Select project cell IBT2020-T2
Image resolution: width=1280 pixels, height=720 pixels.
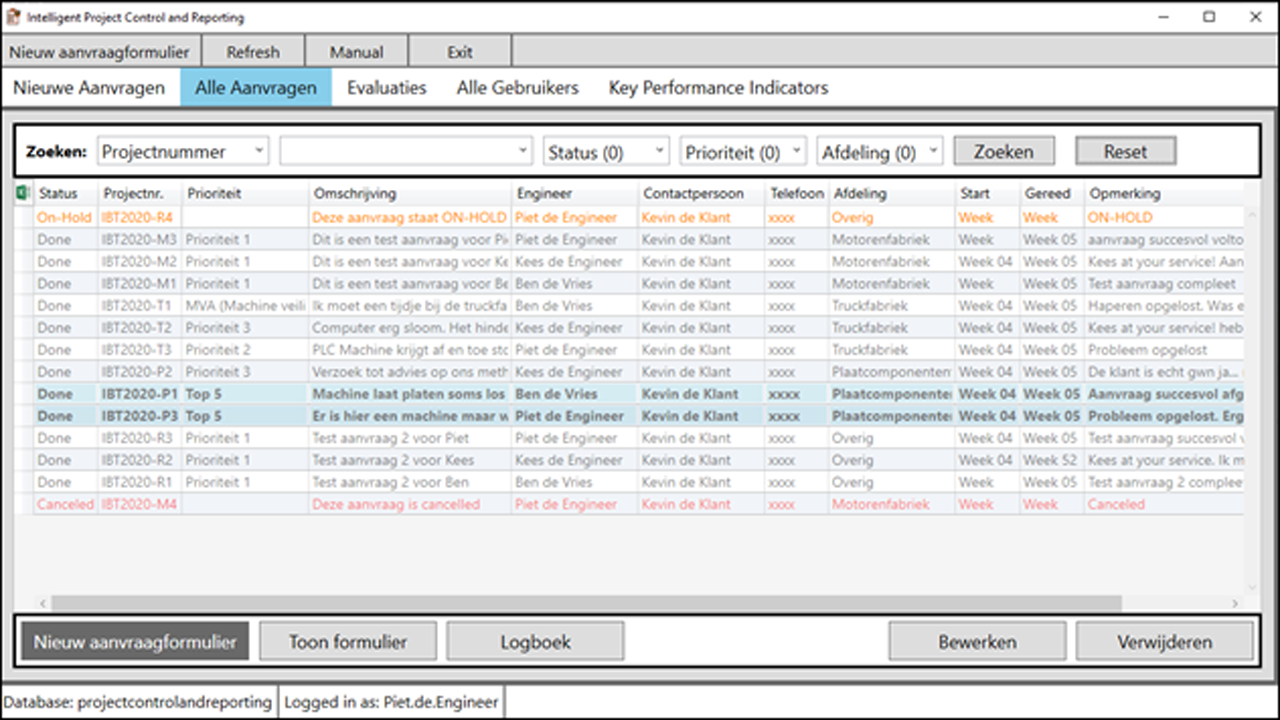pos(139,328)
